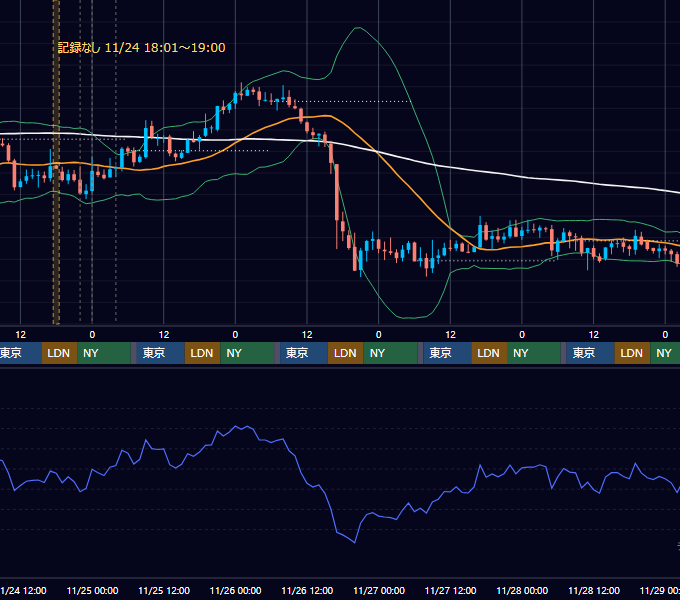Select the lower green Bollinger band trough
This screenshot has height=600, width=680.
pos(408,317)
